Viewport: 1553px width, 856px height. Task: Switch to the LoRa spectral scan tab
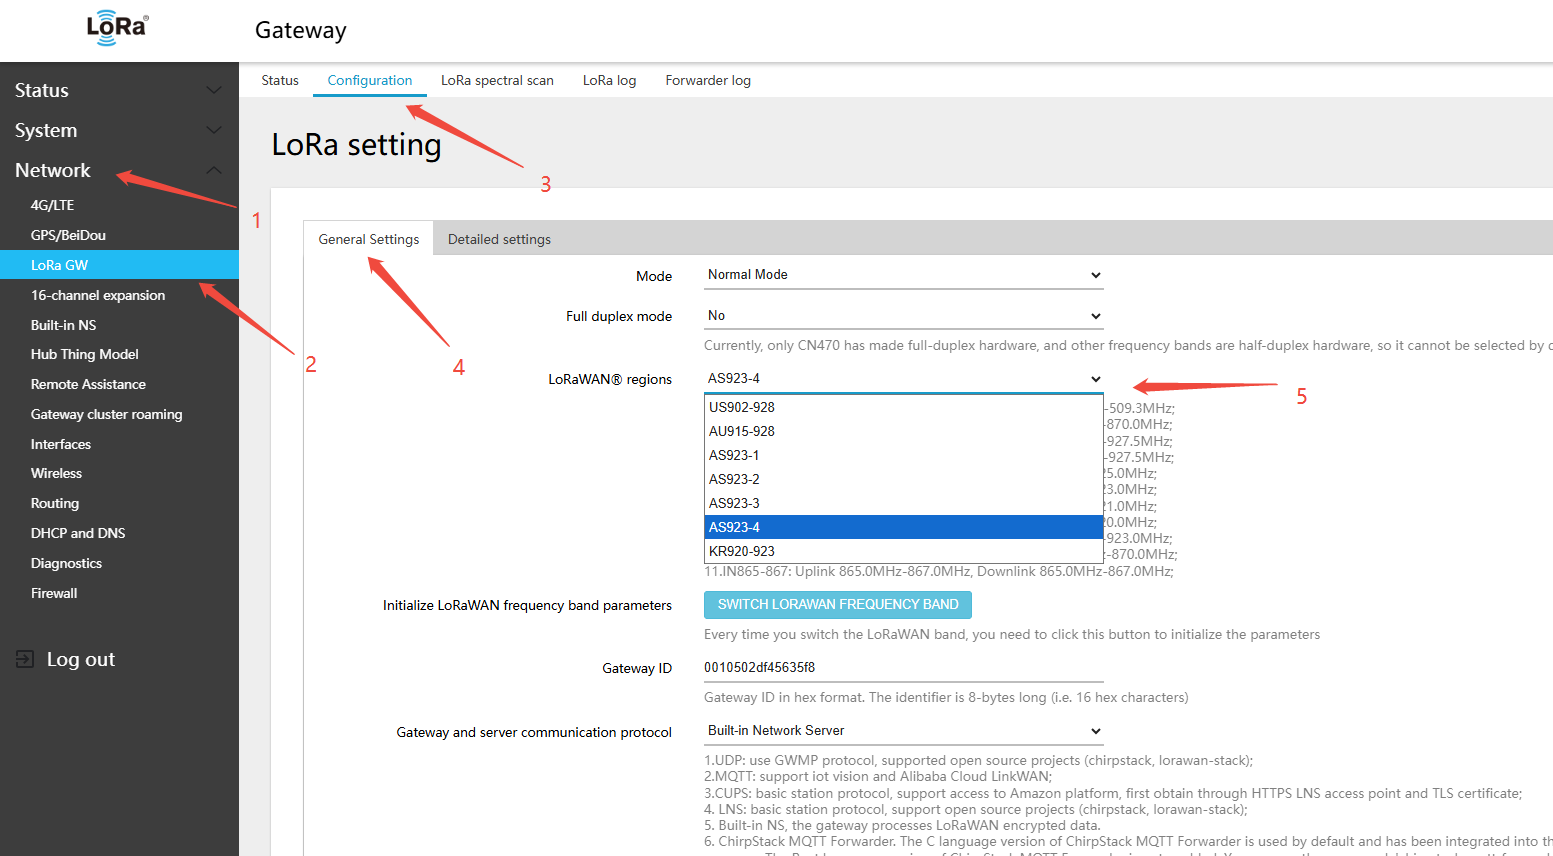[x=497, y=80]
